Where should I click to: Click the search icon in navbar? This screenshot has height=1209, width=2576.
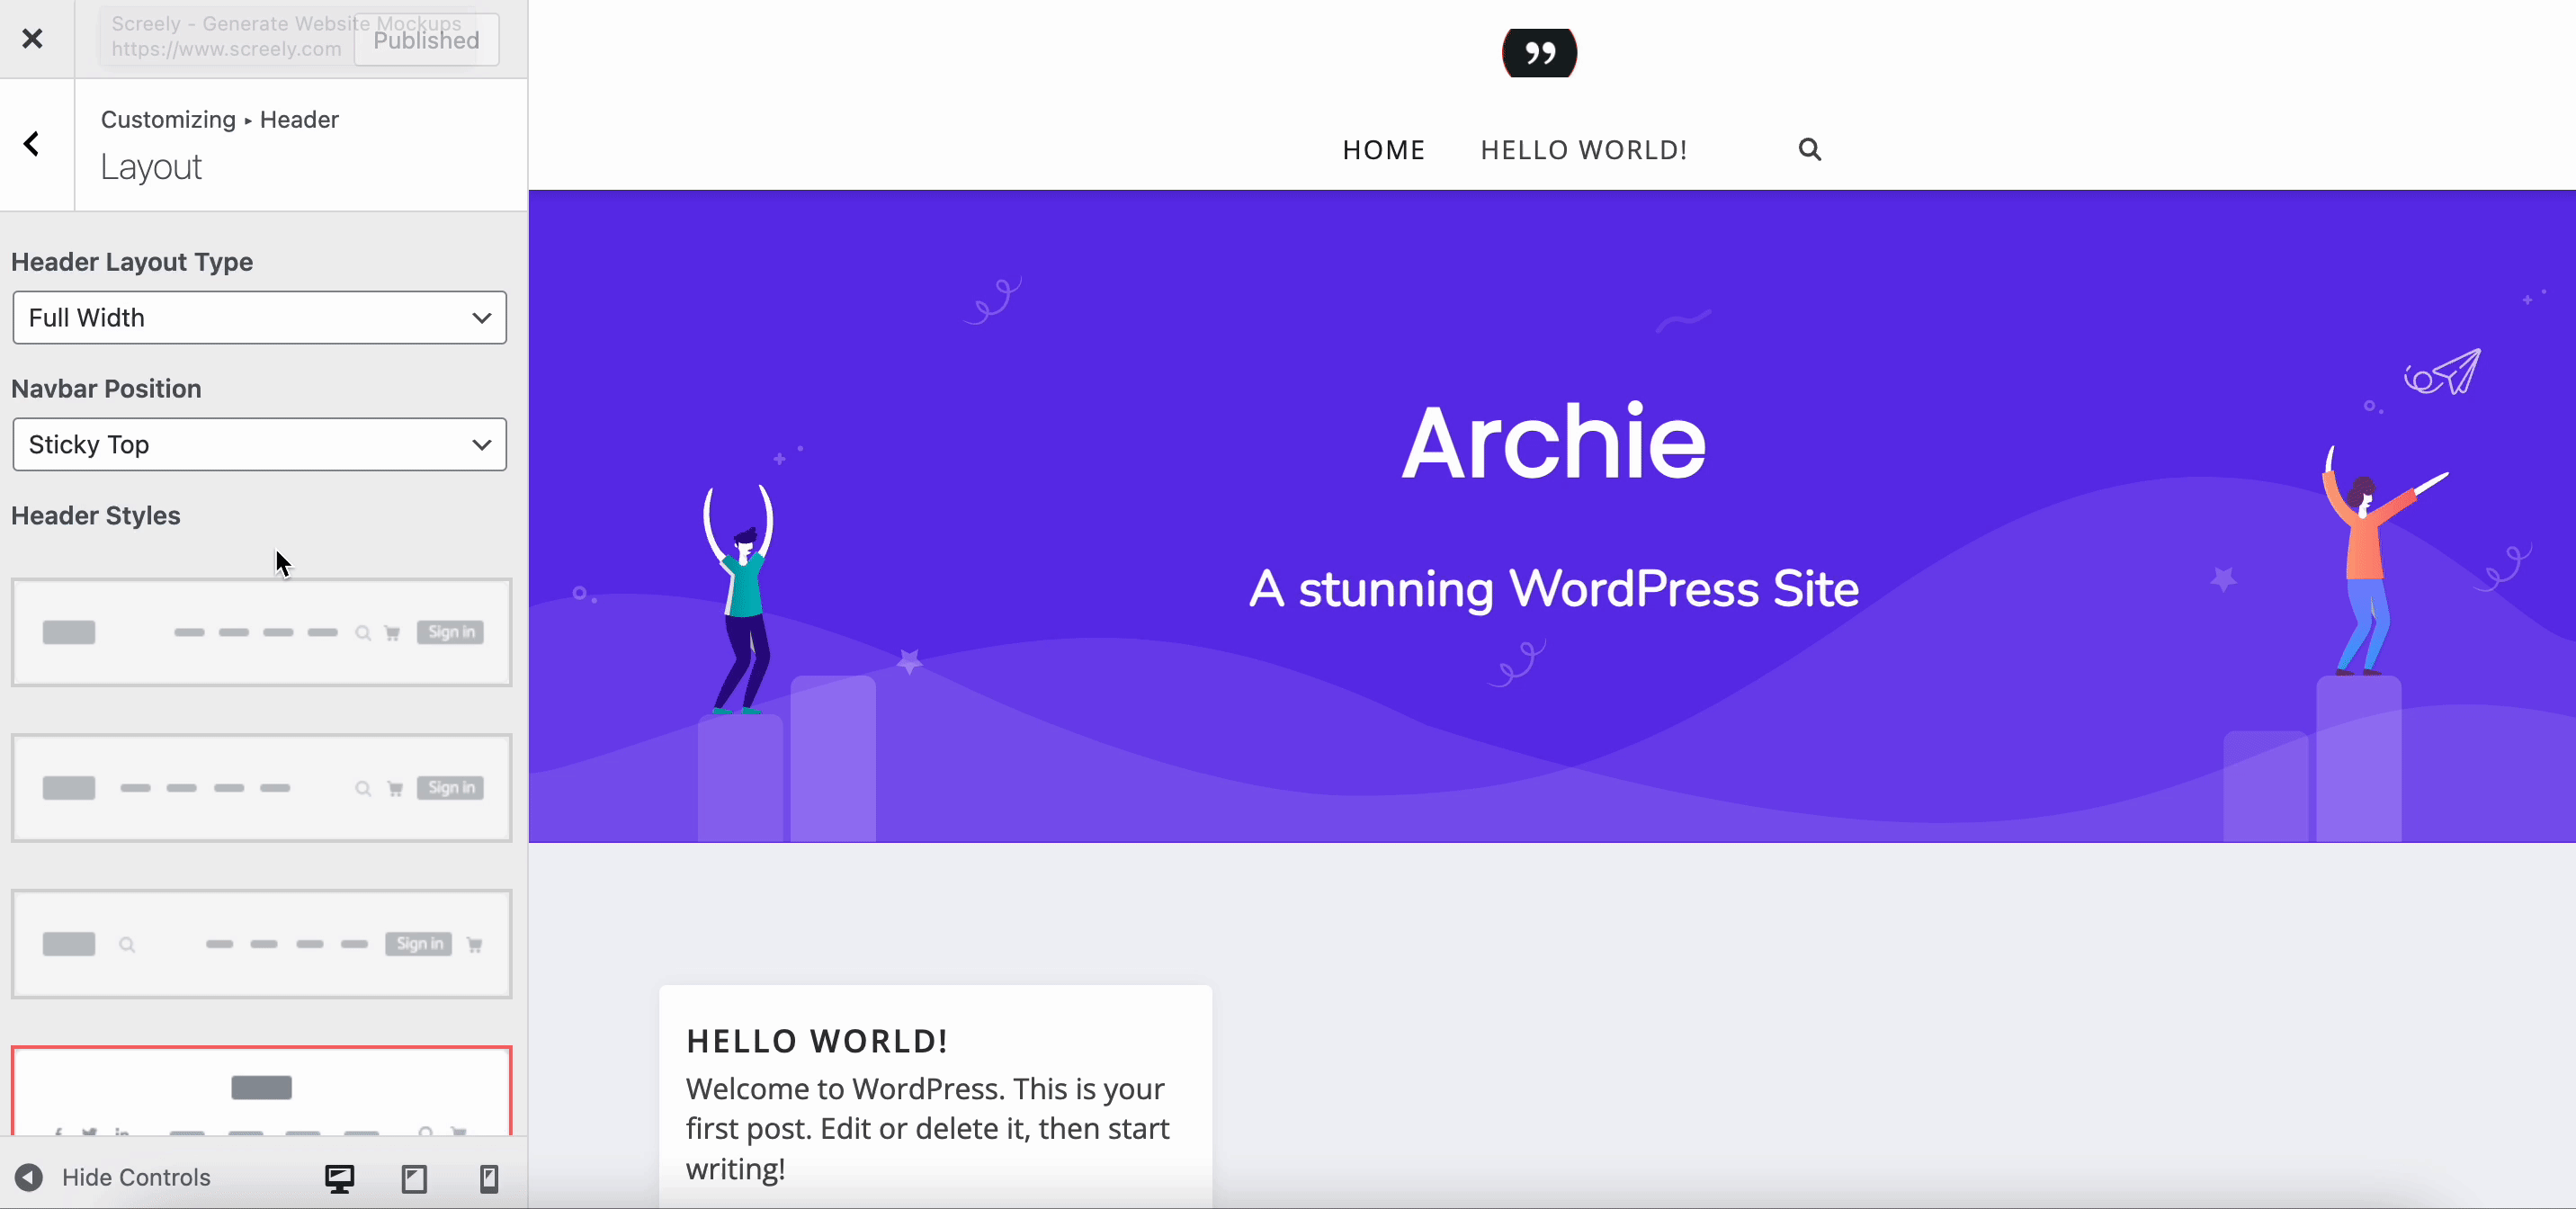[1811, 149]
